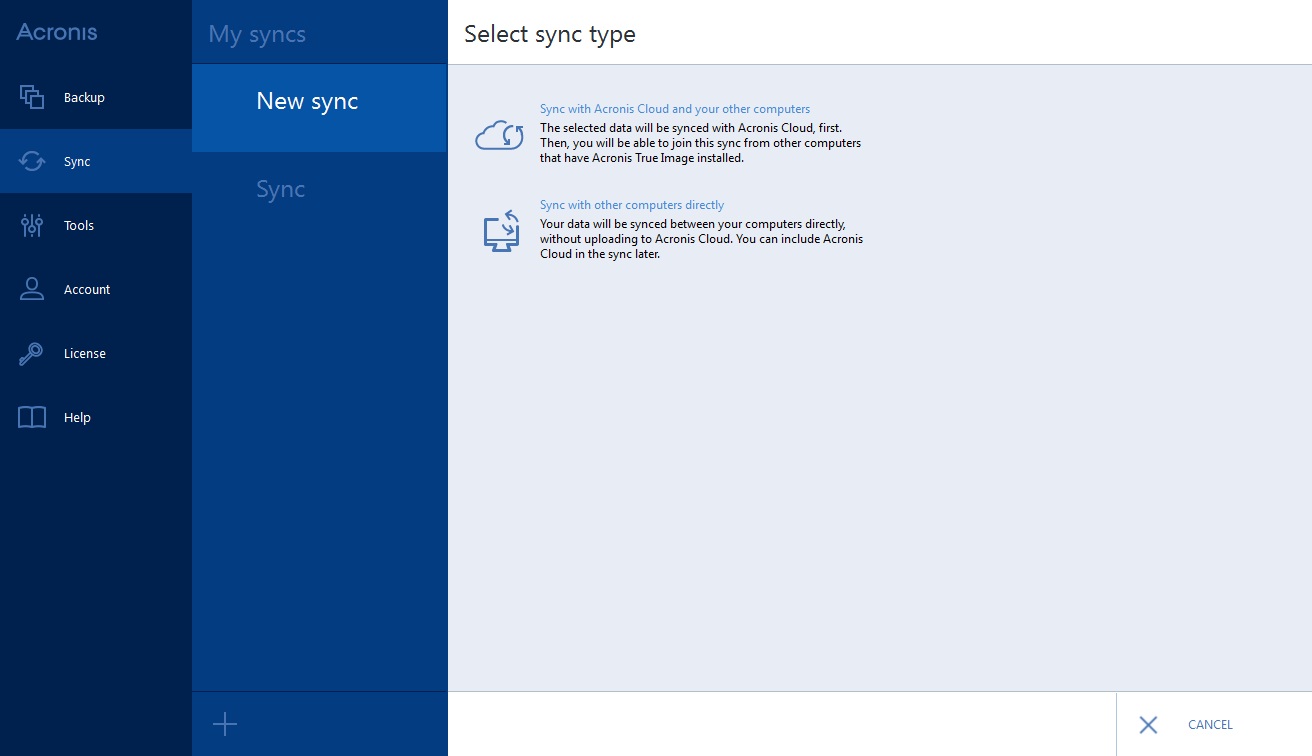Screen dimensions: 1312x756
Task: Open the Backup section label
Action: pos(84,98)
